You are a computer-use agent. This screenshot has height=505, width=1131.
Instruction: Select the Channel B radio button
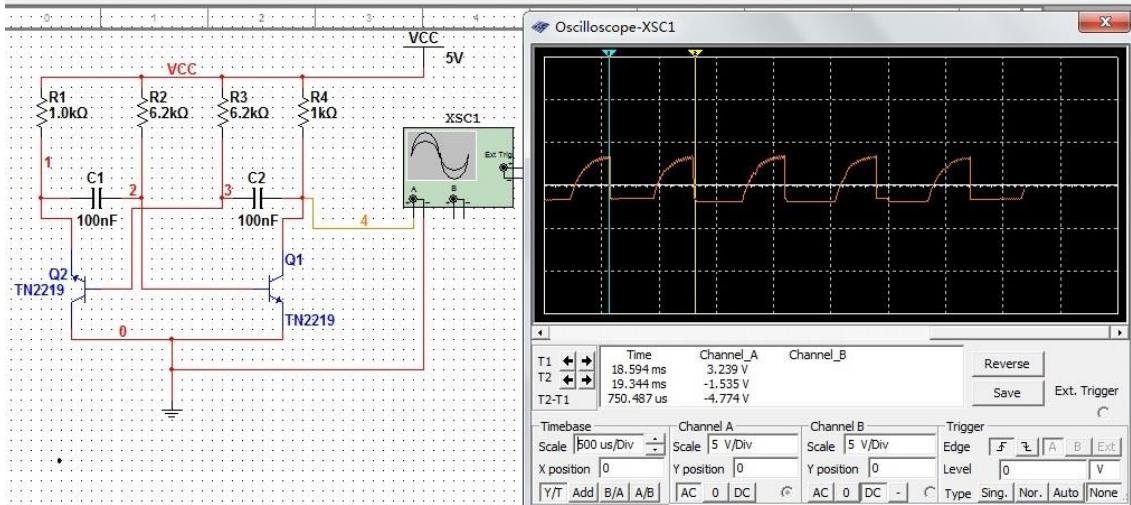coord(930,492)
